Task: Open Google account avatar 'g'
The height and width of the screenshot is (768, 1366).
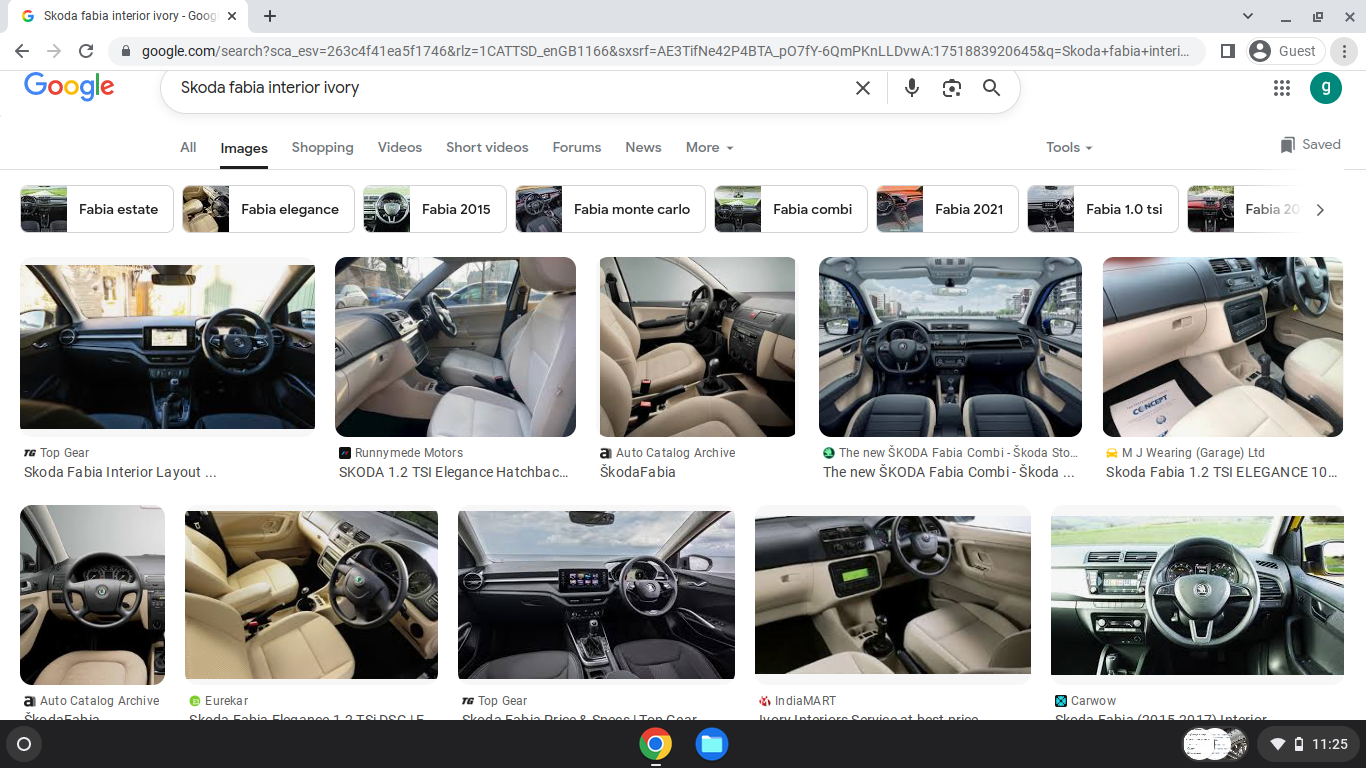Action: click(1326, 88)
